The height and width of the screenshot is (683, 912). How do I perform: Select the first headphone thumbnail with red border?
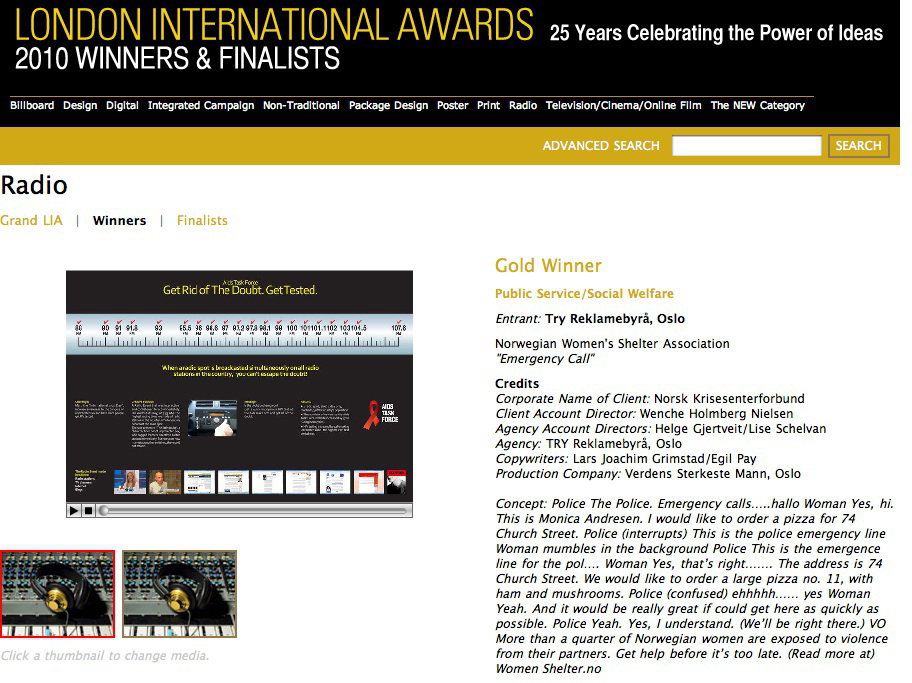(x=58, y=593)
